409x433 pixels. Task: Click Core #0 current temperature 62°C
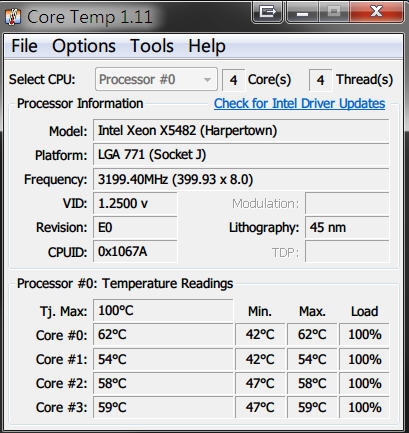pyautogui.click(x=163, y=334)
